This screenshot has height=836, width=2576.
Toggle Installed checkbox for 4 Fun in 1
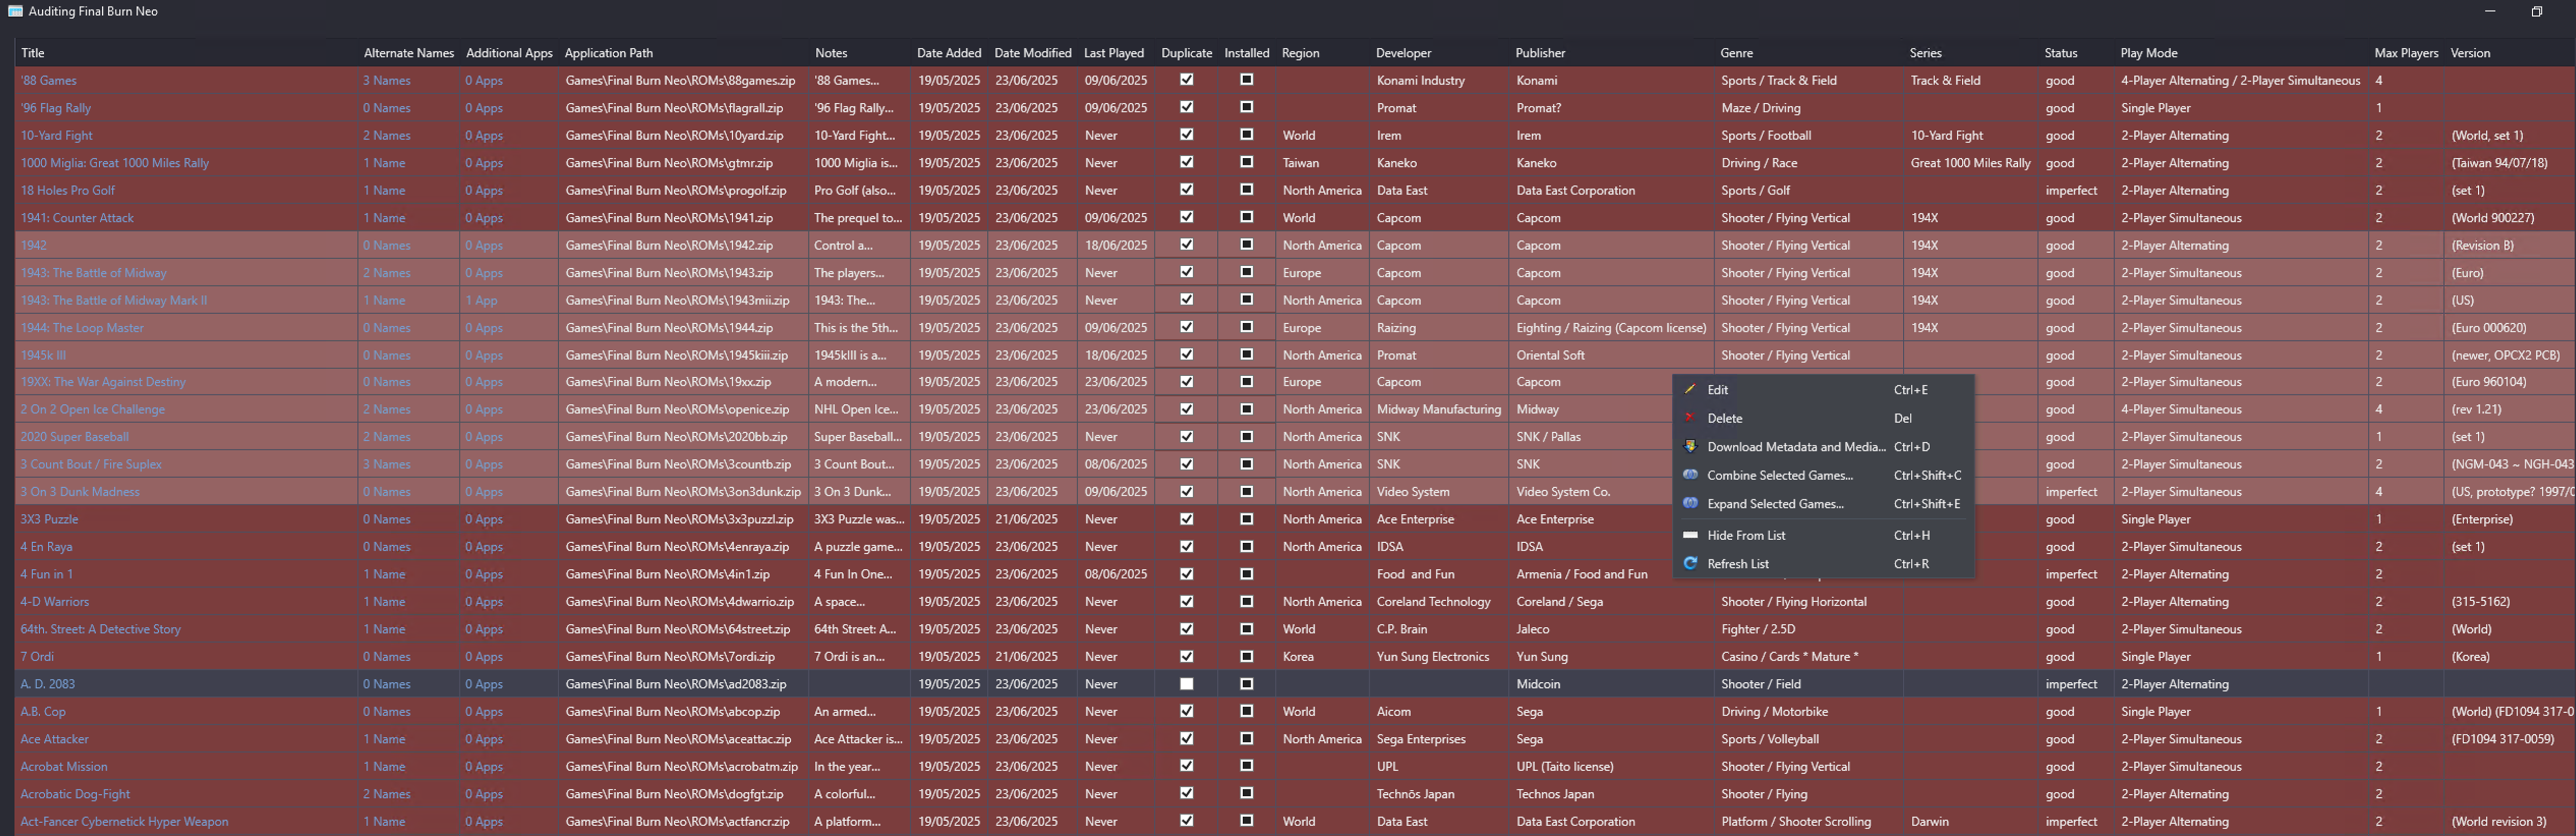pos(1246,574)
